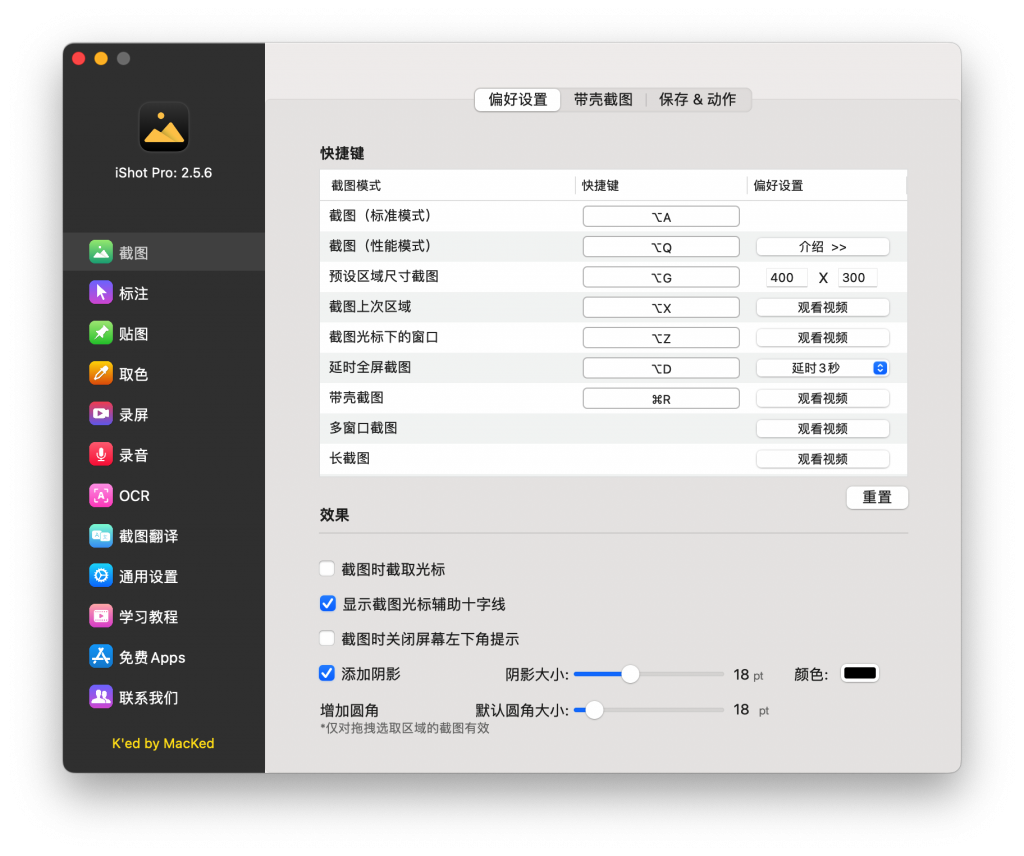The image size is (1024, 856).
Task: Select the 预设区域尺寸截图 row label
Action: pos(383,276)
